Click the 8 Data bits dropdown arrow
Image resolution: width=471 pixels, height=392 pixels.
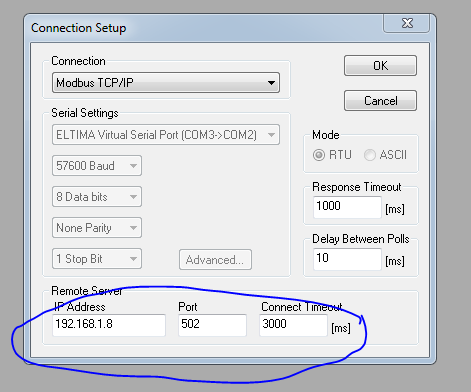pyautogui.click(x=133, y=197)
